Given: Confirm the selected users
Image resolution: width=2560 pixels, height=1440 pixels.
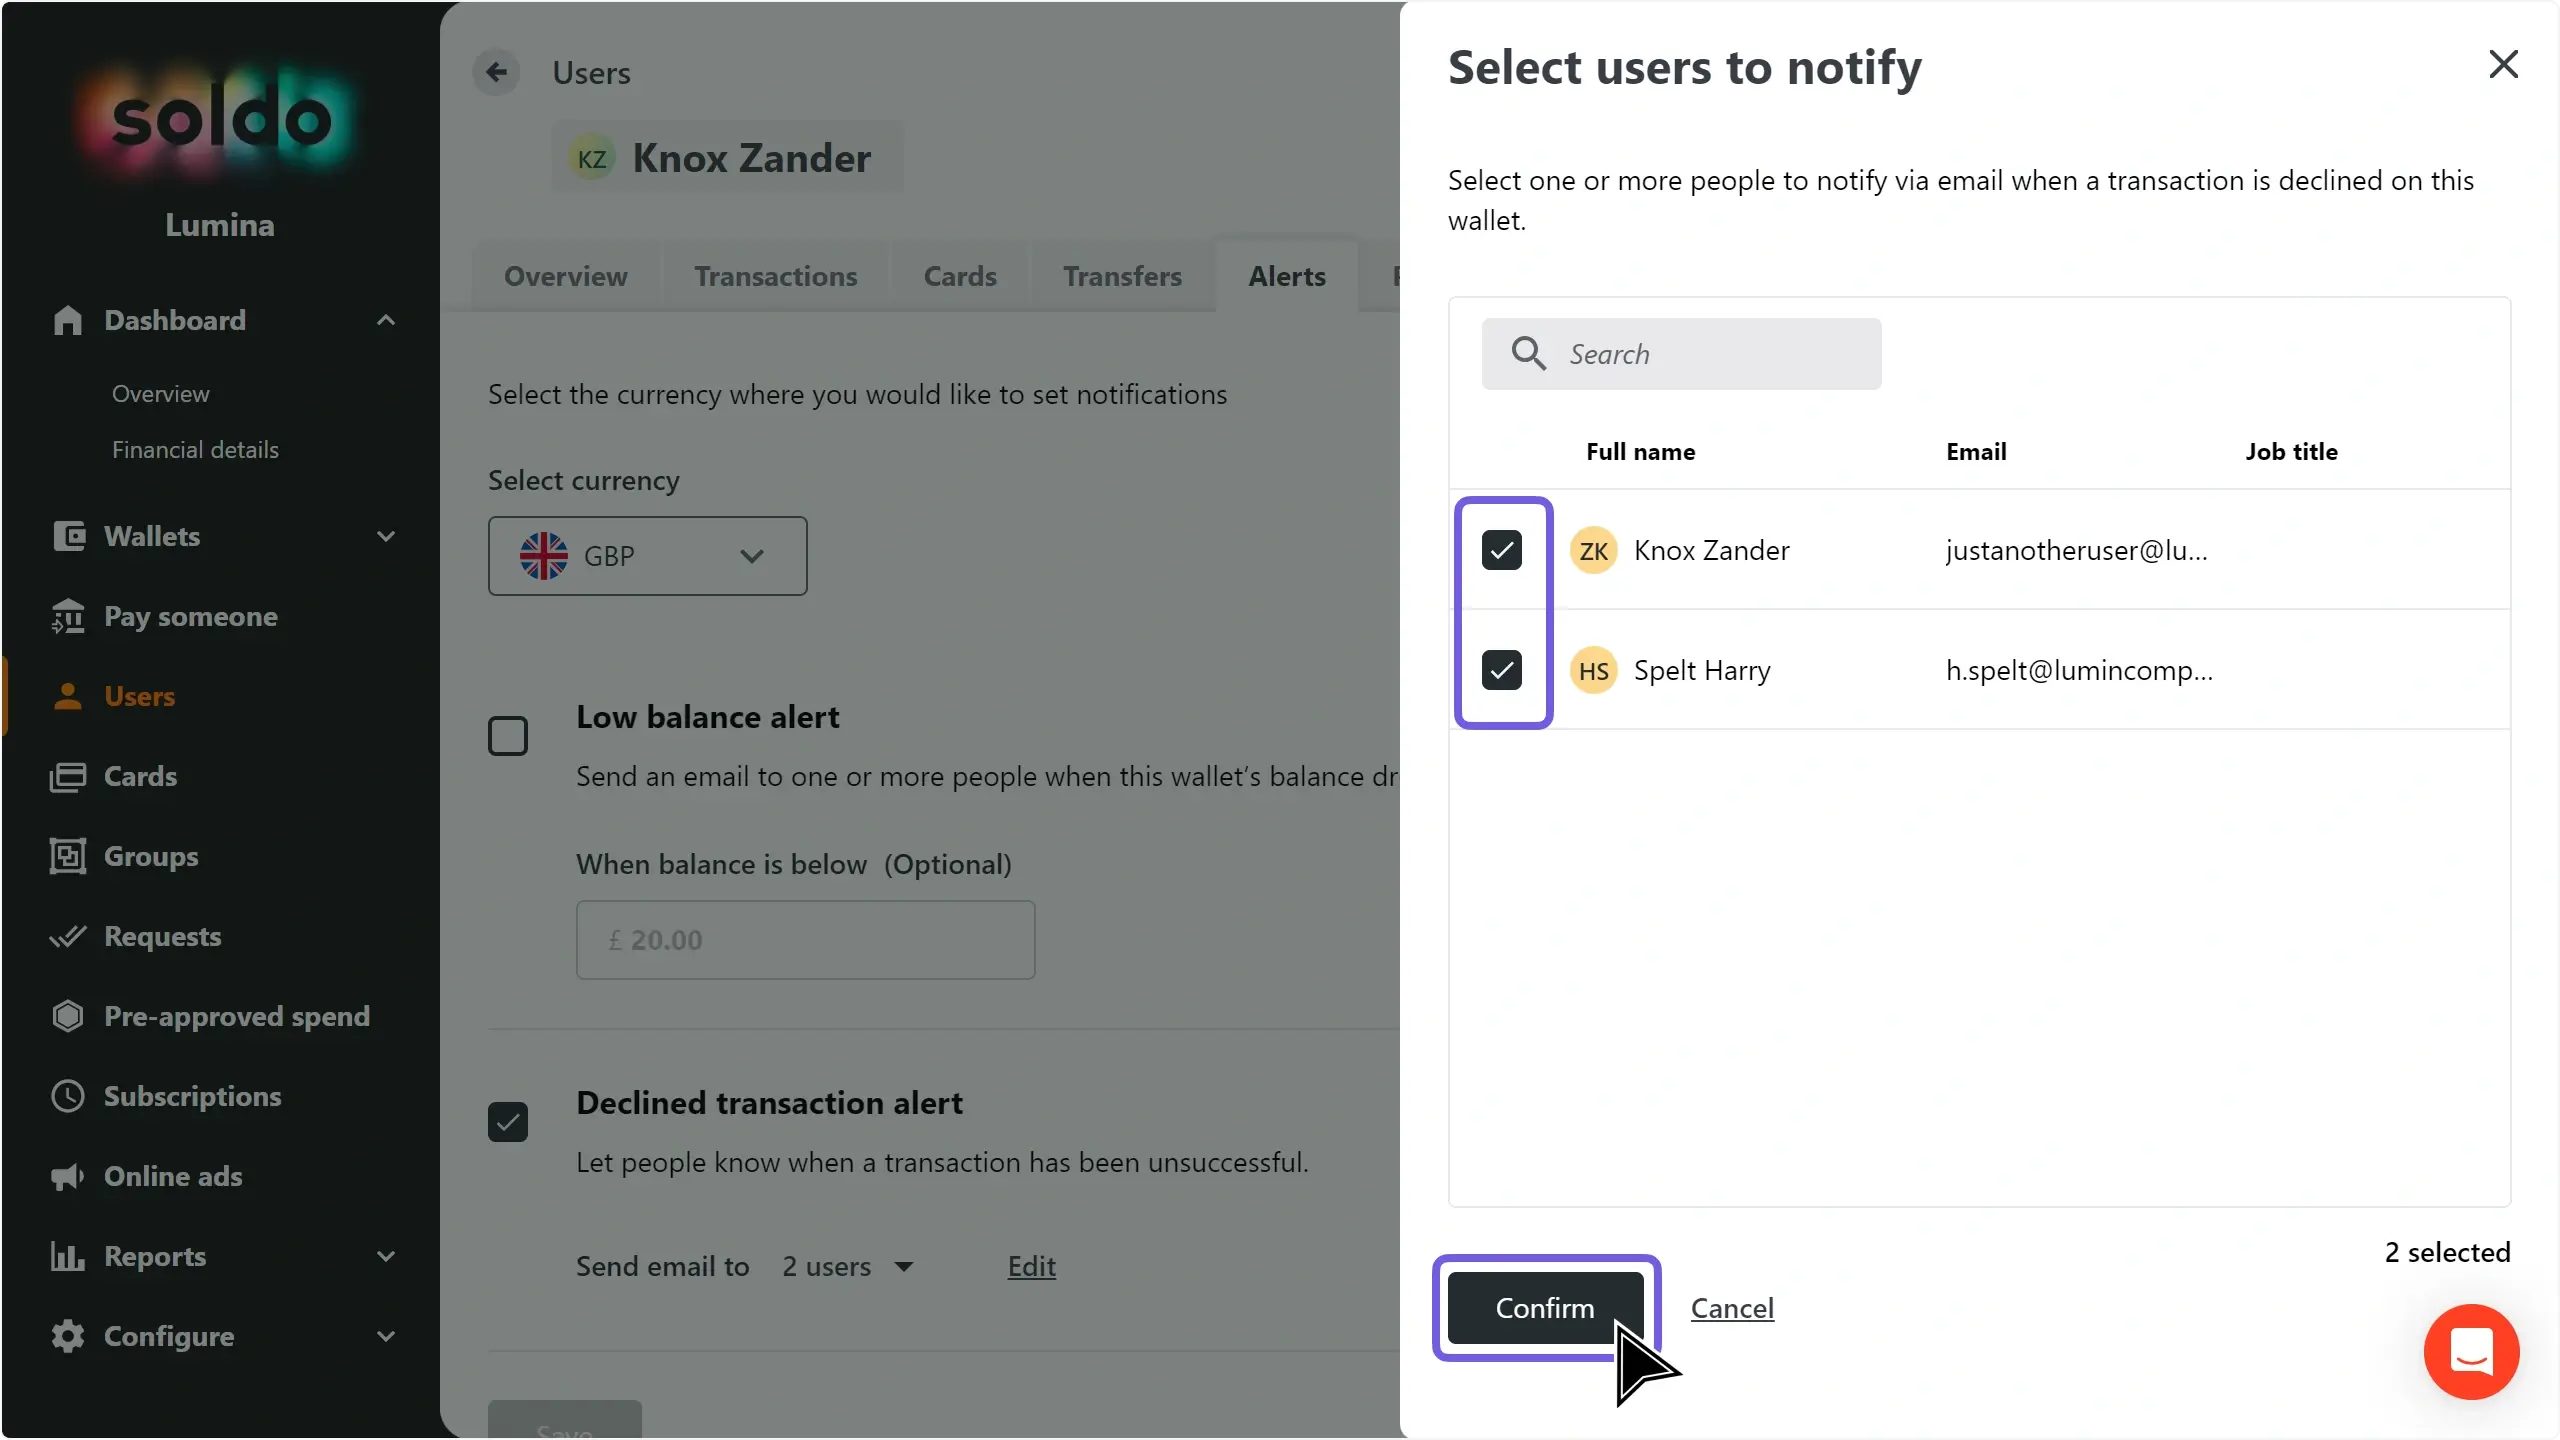Looking at the screenshot, I should 1545,1308.
